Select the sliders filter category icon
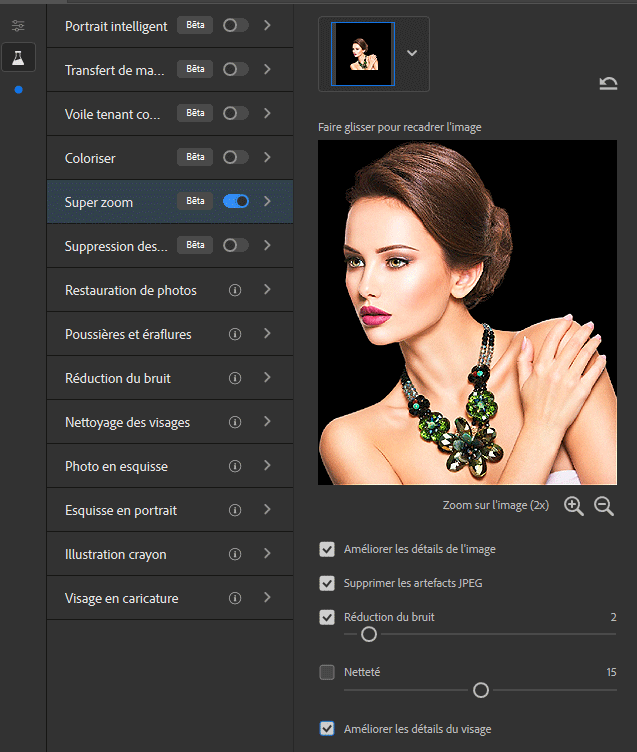637x752 pixels. tap(18, 25)
